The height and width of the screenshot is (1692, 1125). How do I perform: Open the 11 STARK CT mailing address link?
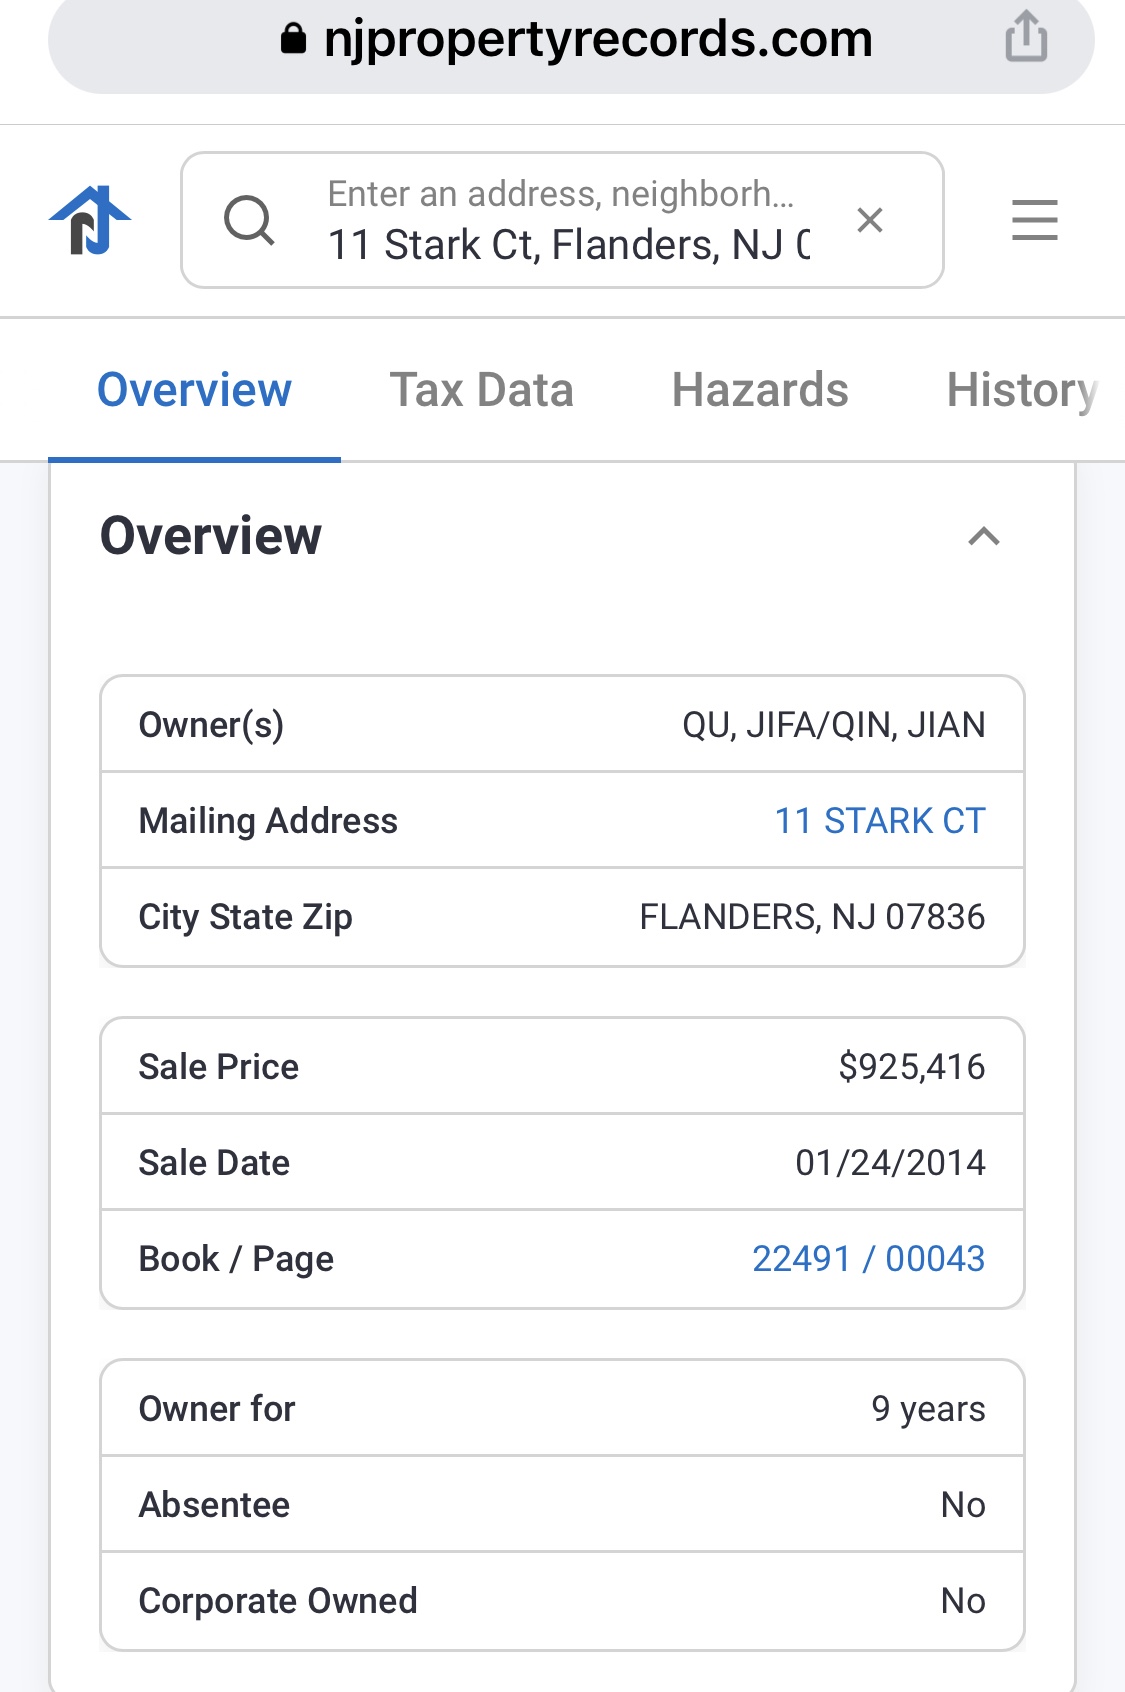[880, 821]
